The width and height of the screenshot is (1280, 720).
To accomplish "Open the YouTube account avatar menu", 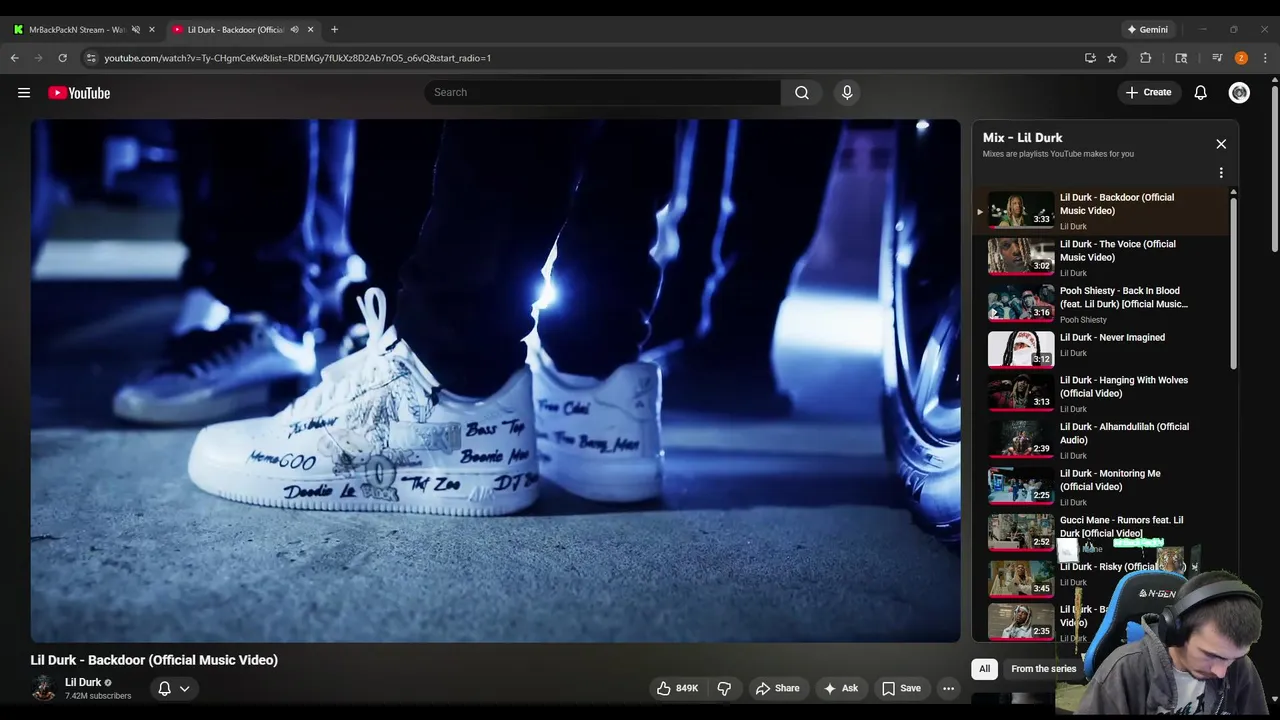I will tap(1239, 92).
